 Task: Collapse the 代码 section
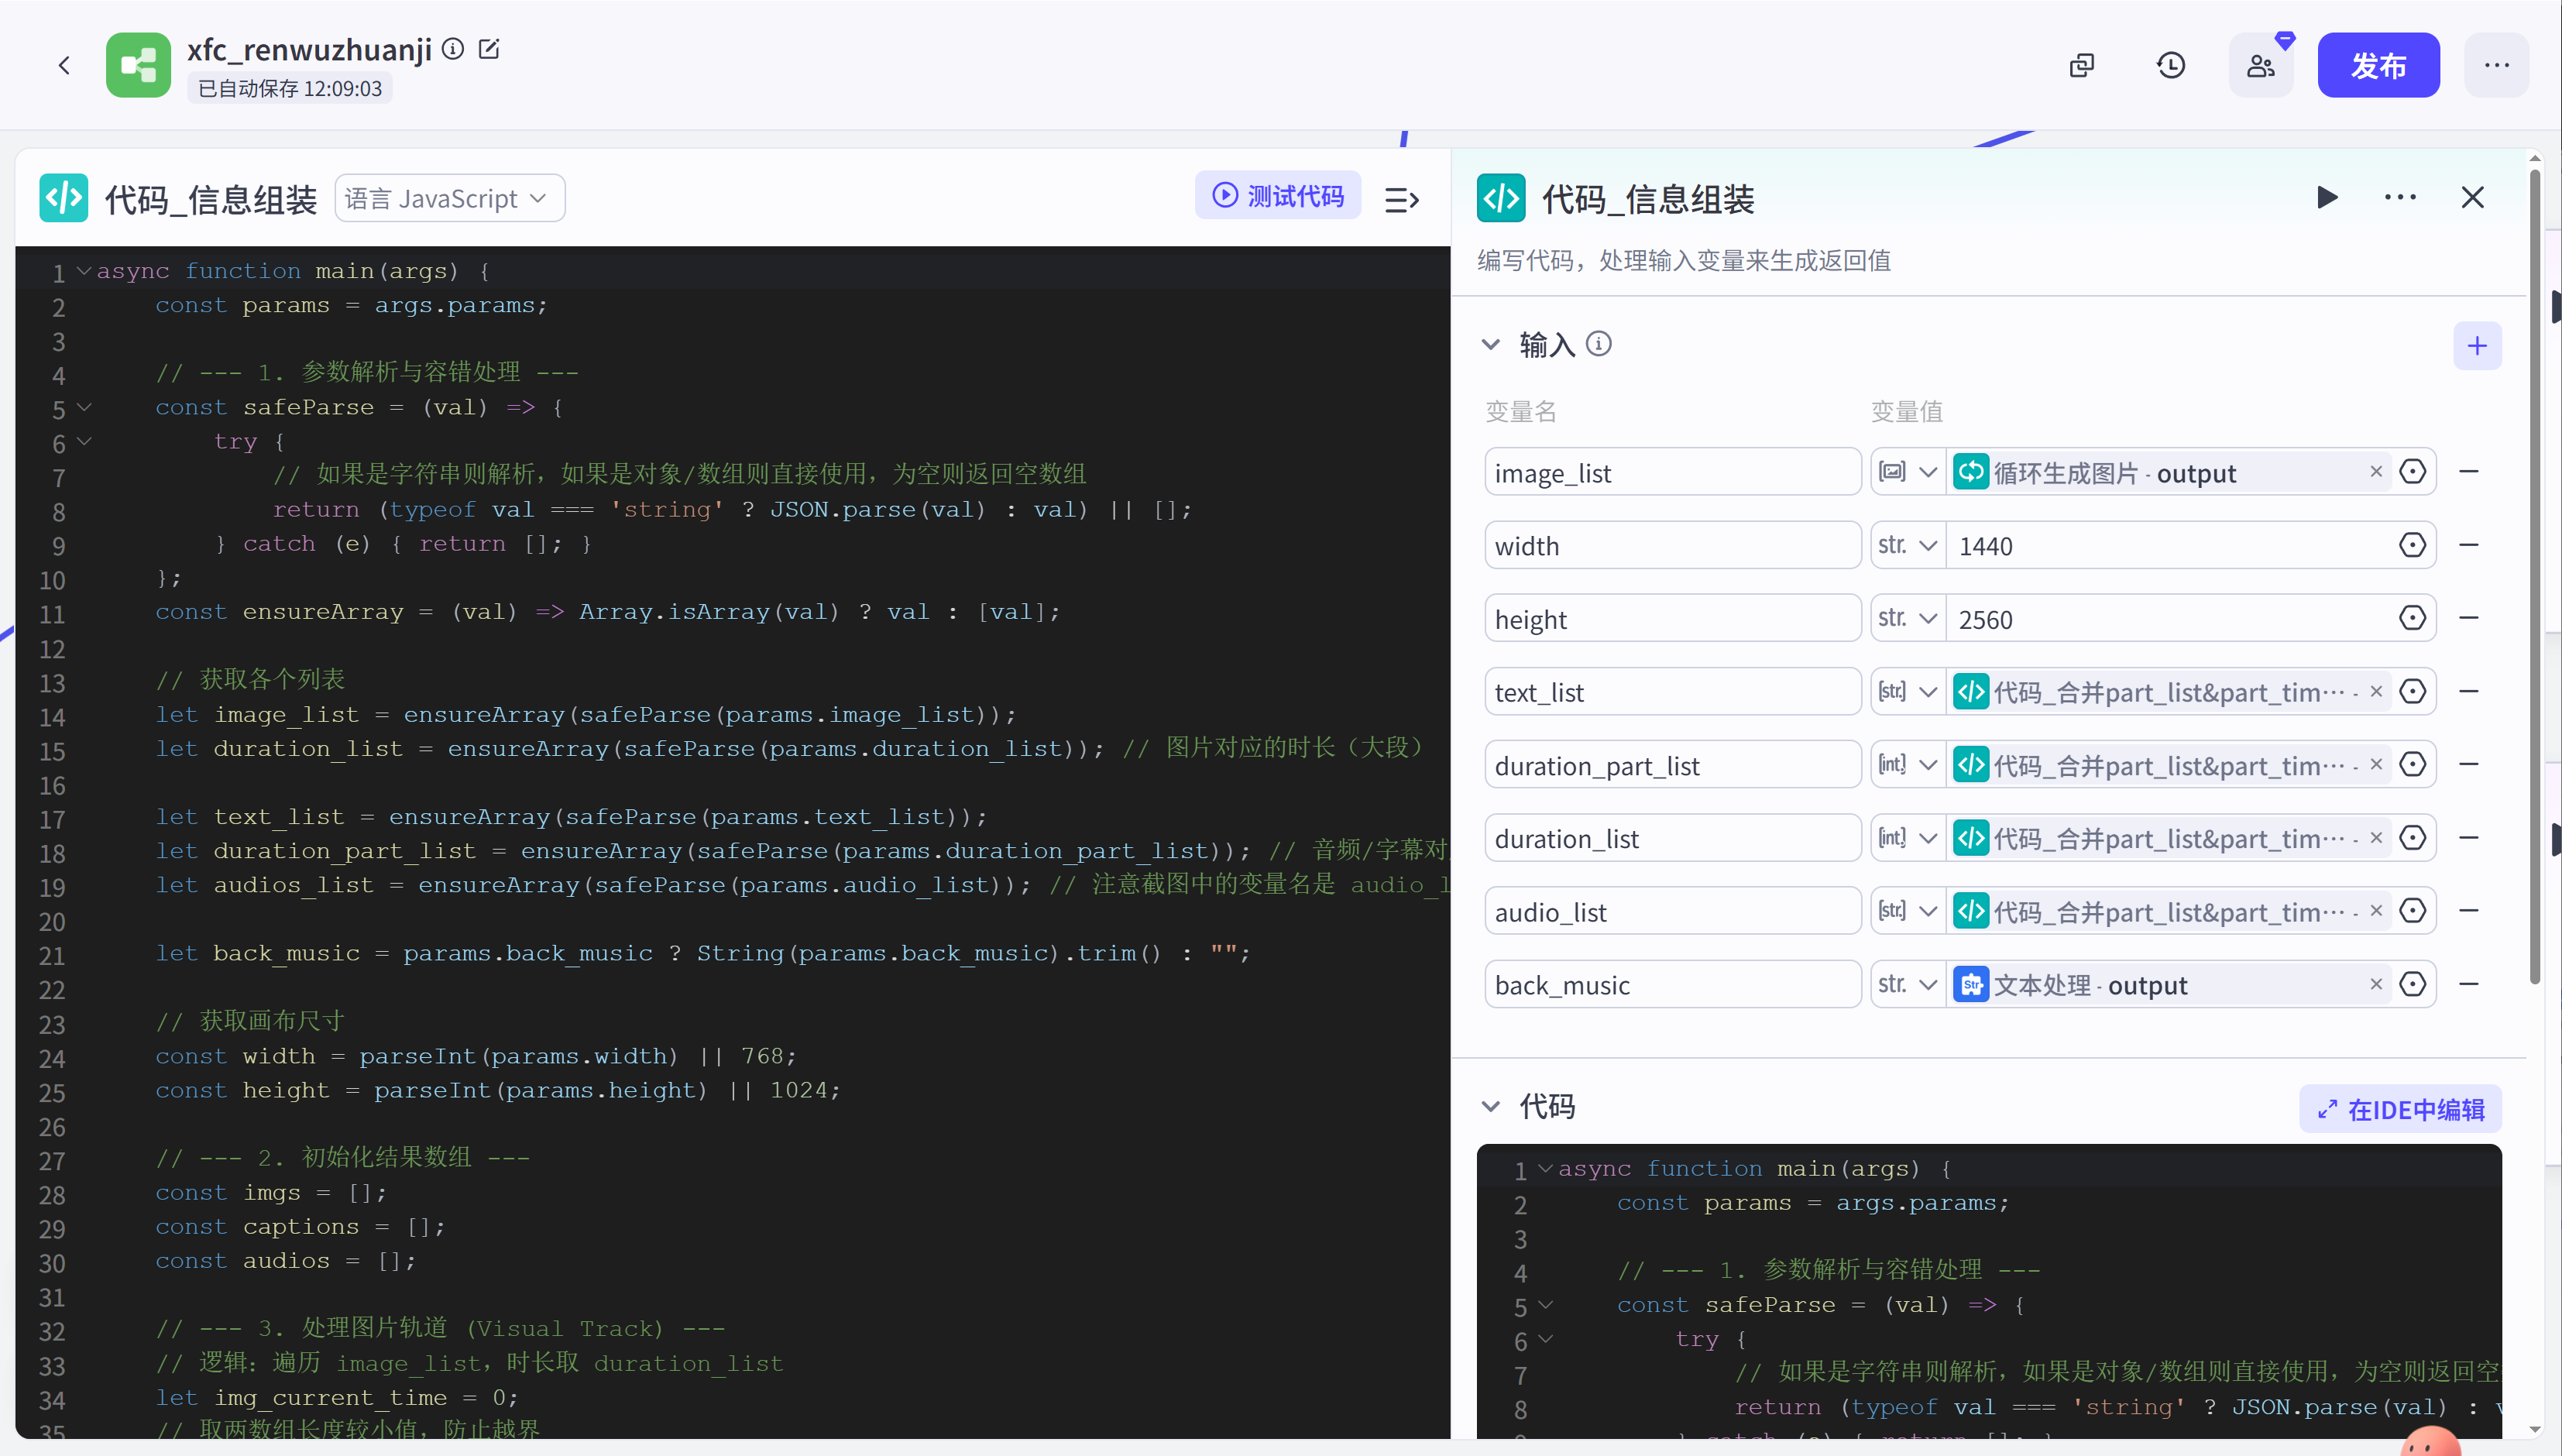tap(1491, 1107)
